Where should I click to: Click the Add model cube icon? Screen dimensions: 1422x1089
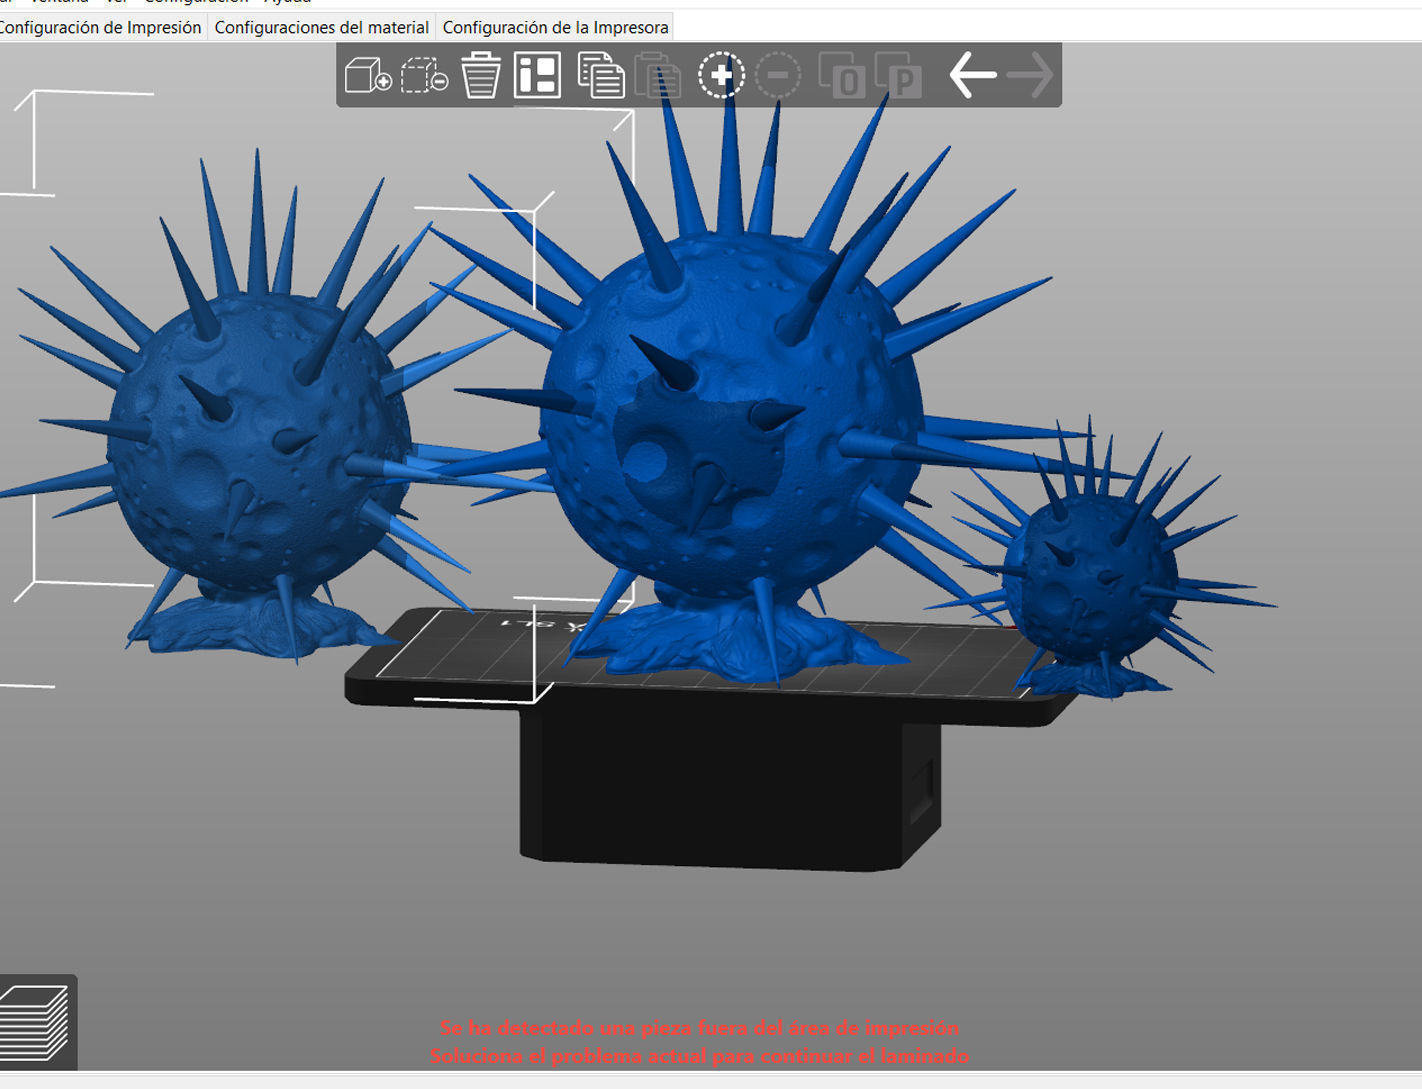tap(367, 75)
